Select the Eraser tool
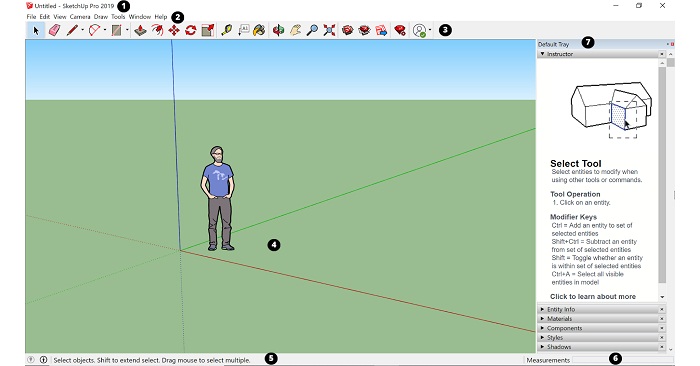This screenshot has width=700, height=366. click(x=54, y=30)
